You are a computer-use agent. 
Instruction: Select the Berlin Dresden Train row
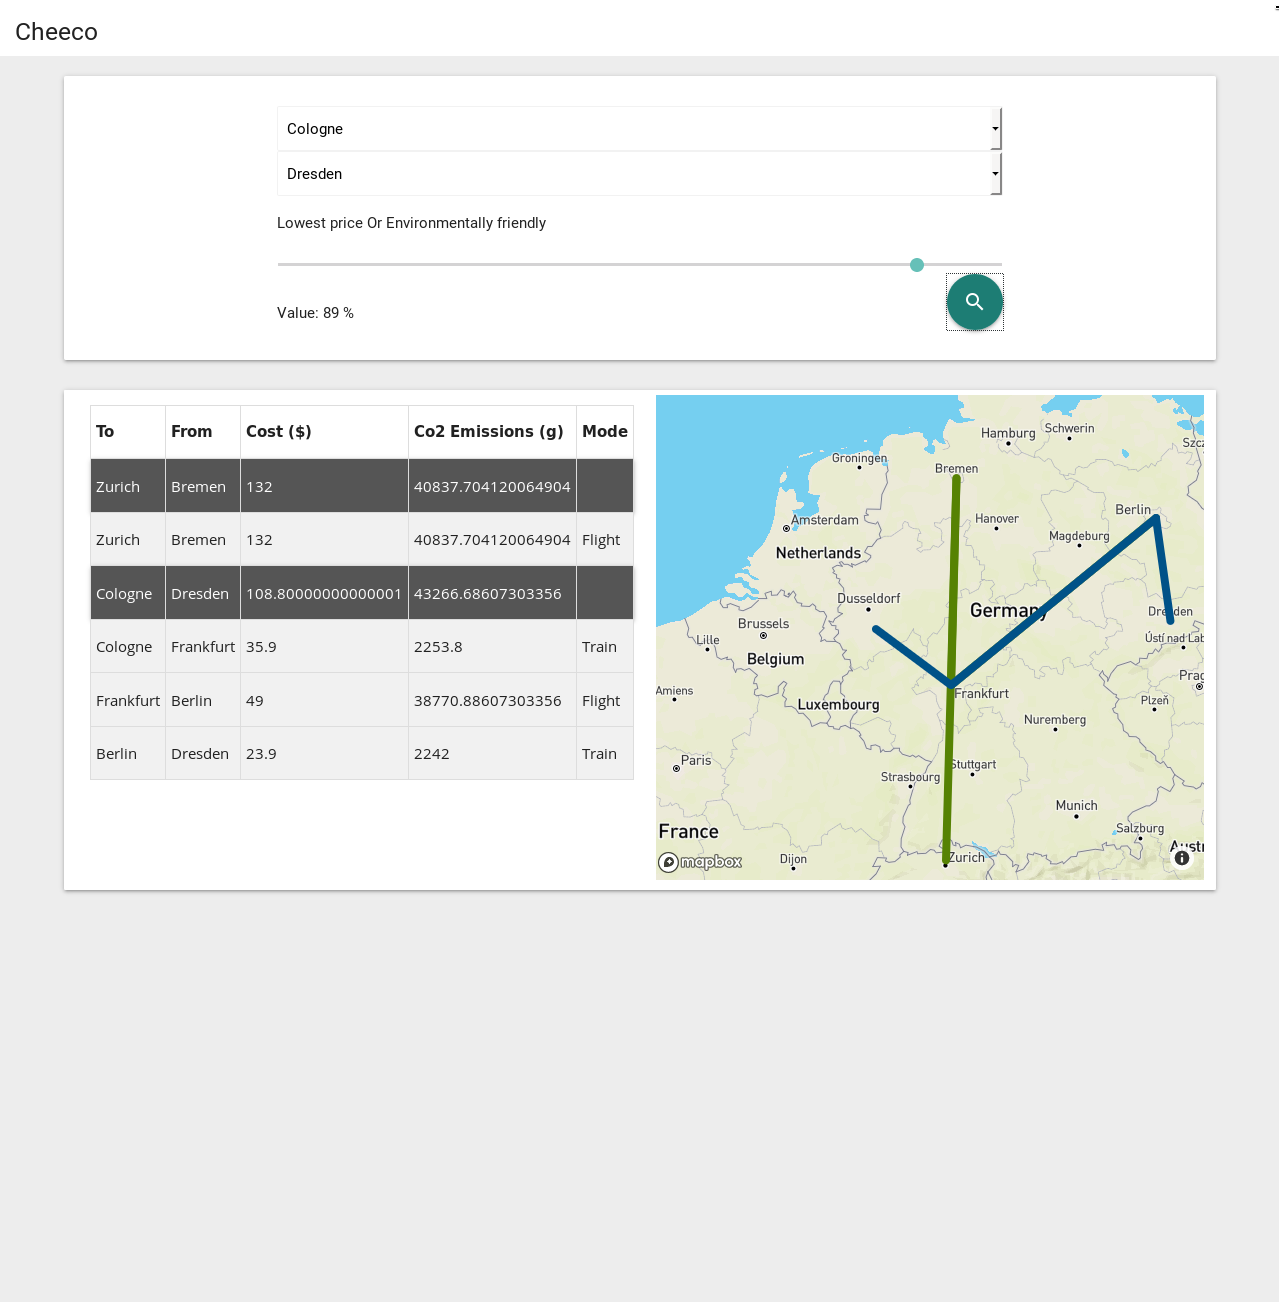click(x=362, y=753)
